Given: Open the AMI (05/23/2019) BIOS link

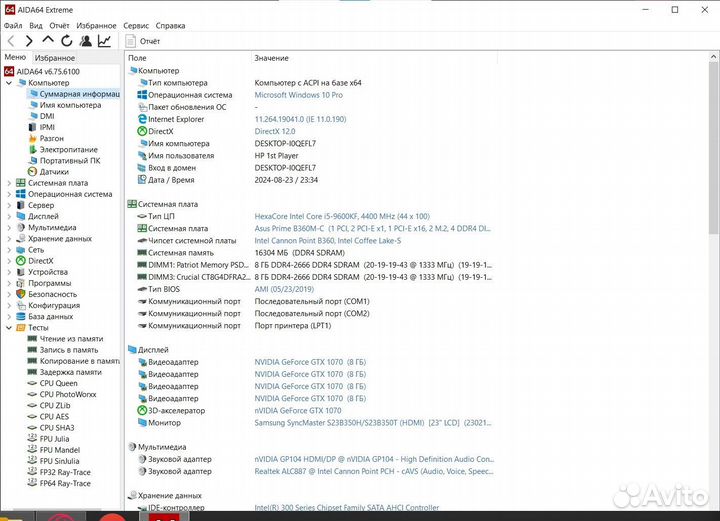Looking at the screenshot, I should pyautogui.click(x=284, y=289).
